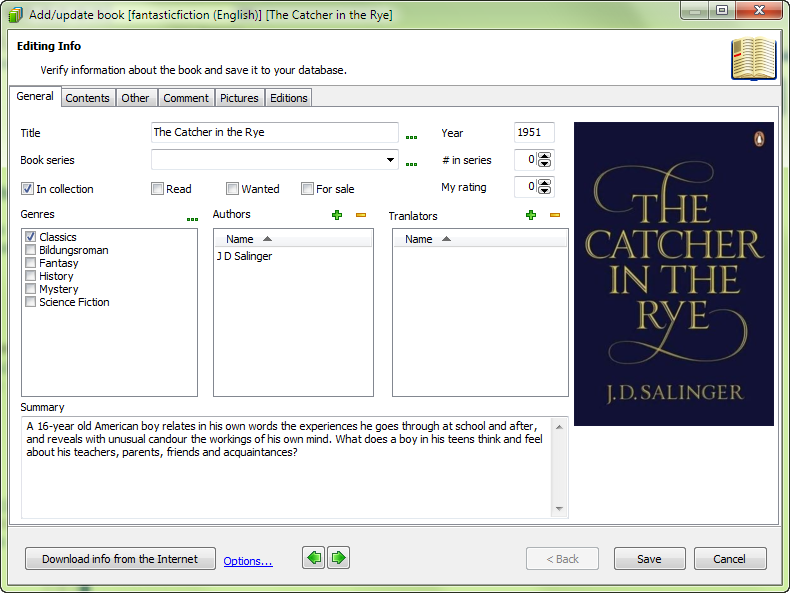Sort Authors list by Name column
This screenshot has height=593, width=790.
293,239
